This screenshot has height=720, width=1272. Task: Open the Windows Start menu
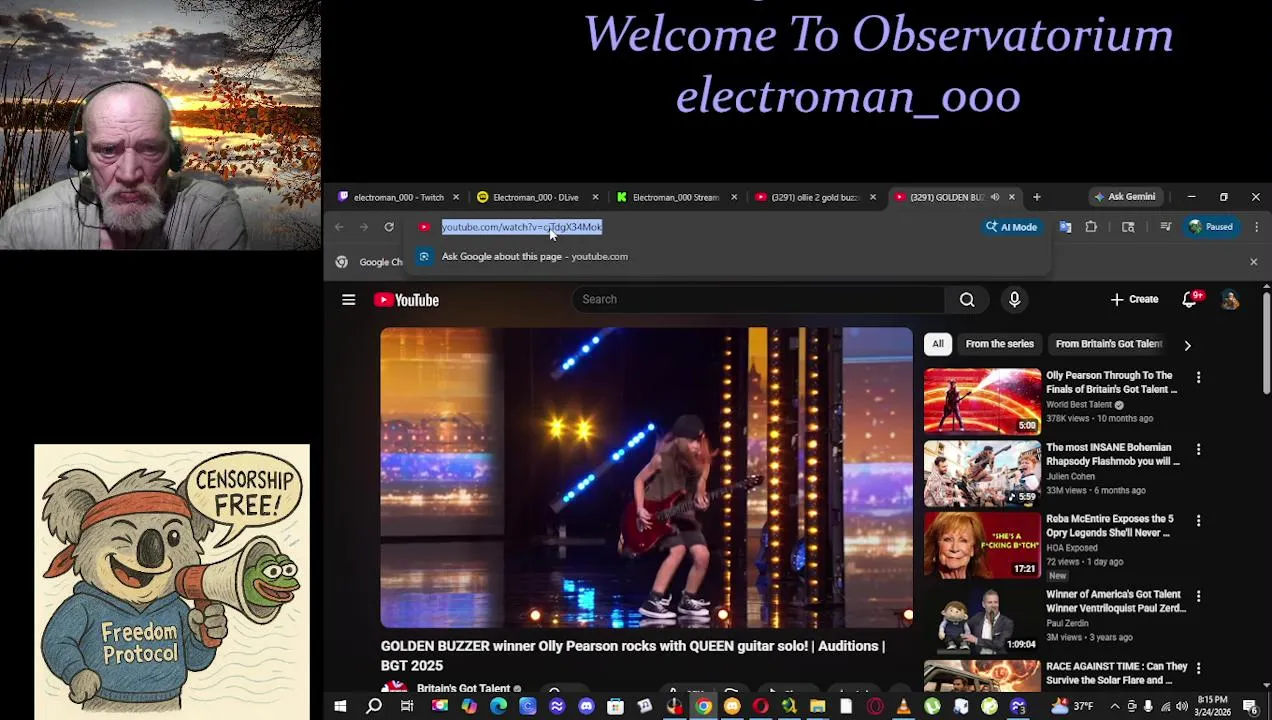[340, 706]
